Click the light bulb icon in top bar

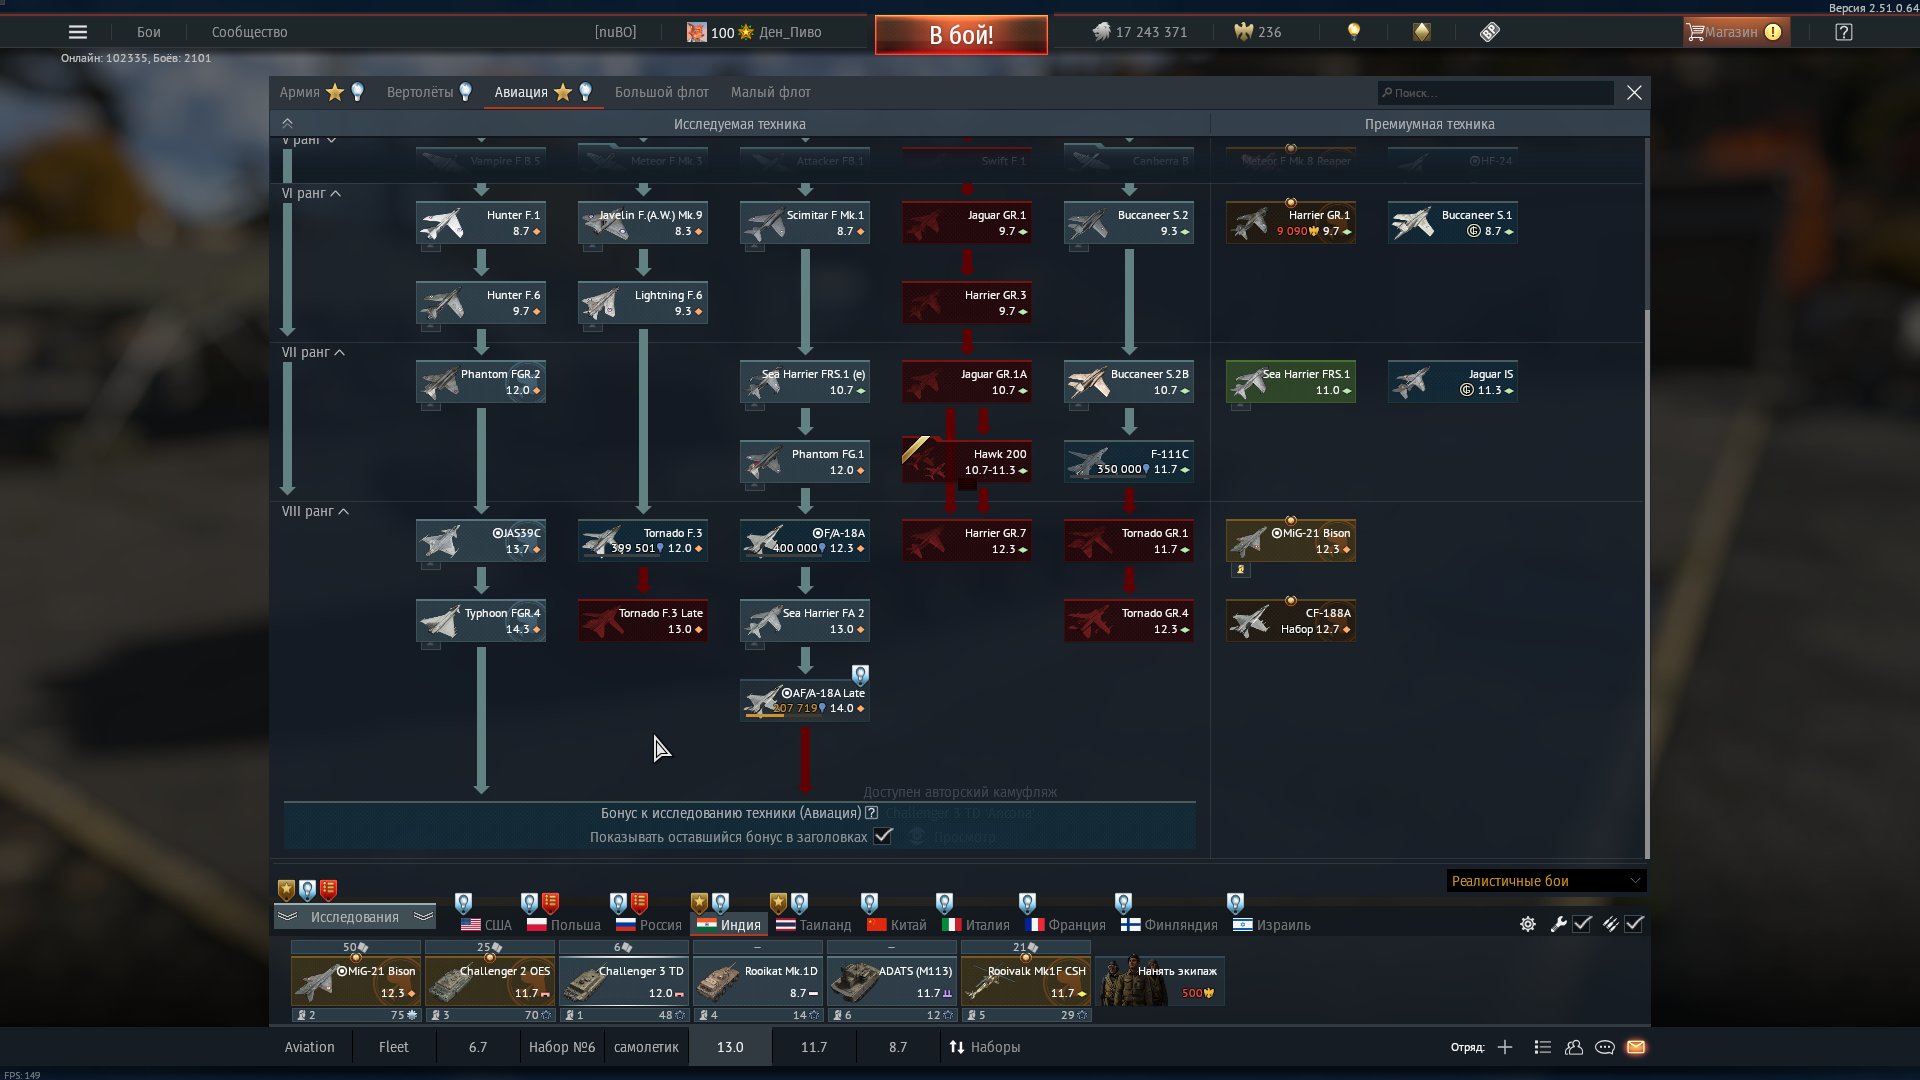click(x=1354, y=32)
